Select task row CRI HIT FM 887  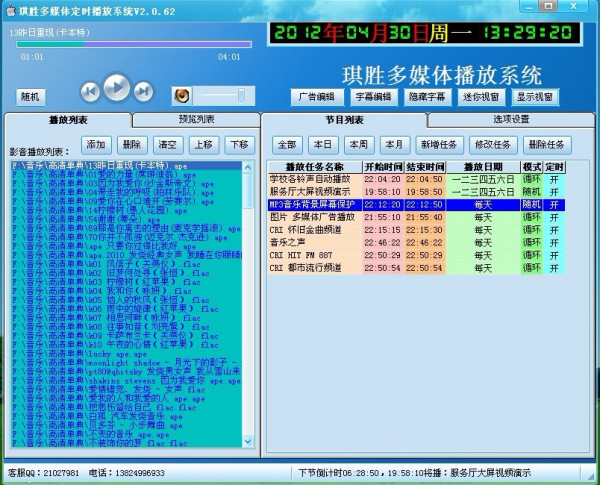tap(417, 255)
